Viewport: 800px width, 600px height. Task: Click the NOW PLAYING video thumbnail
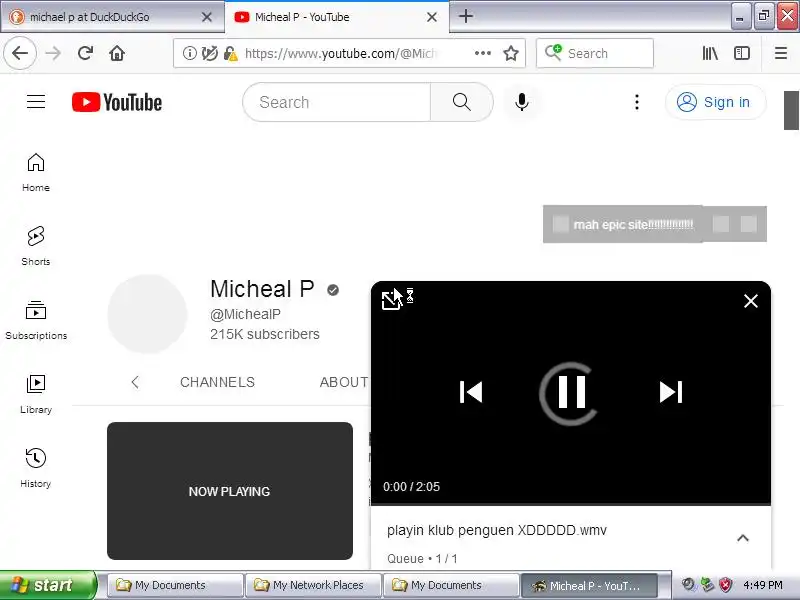coord(230,491)
